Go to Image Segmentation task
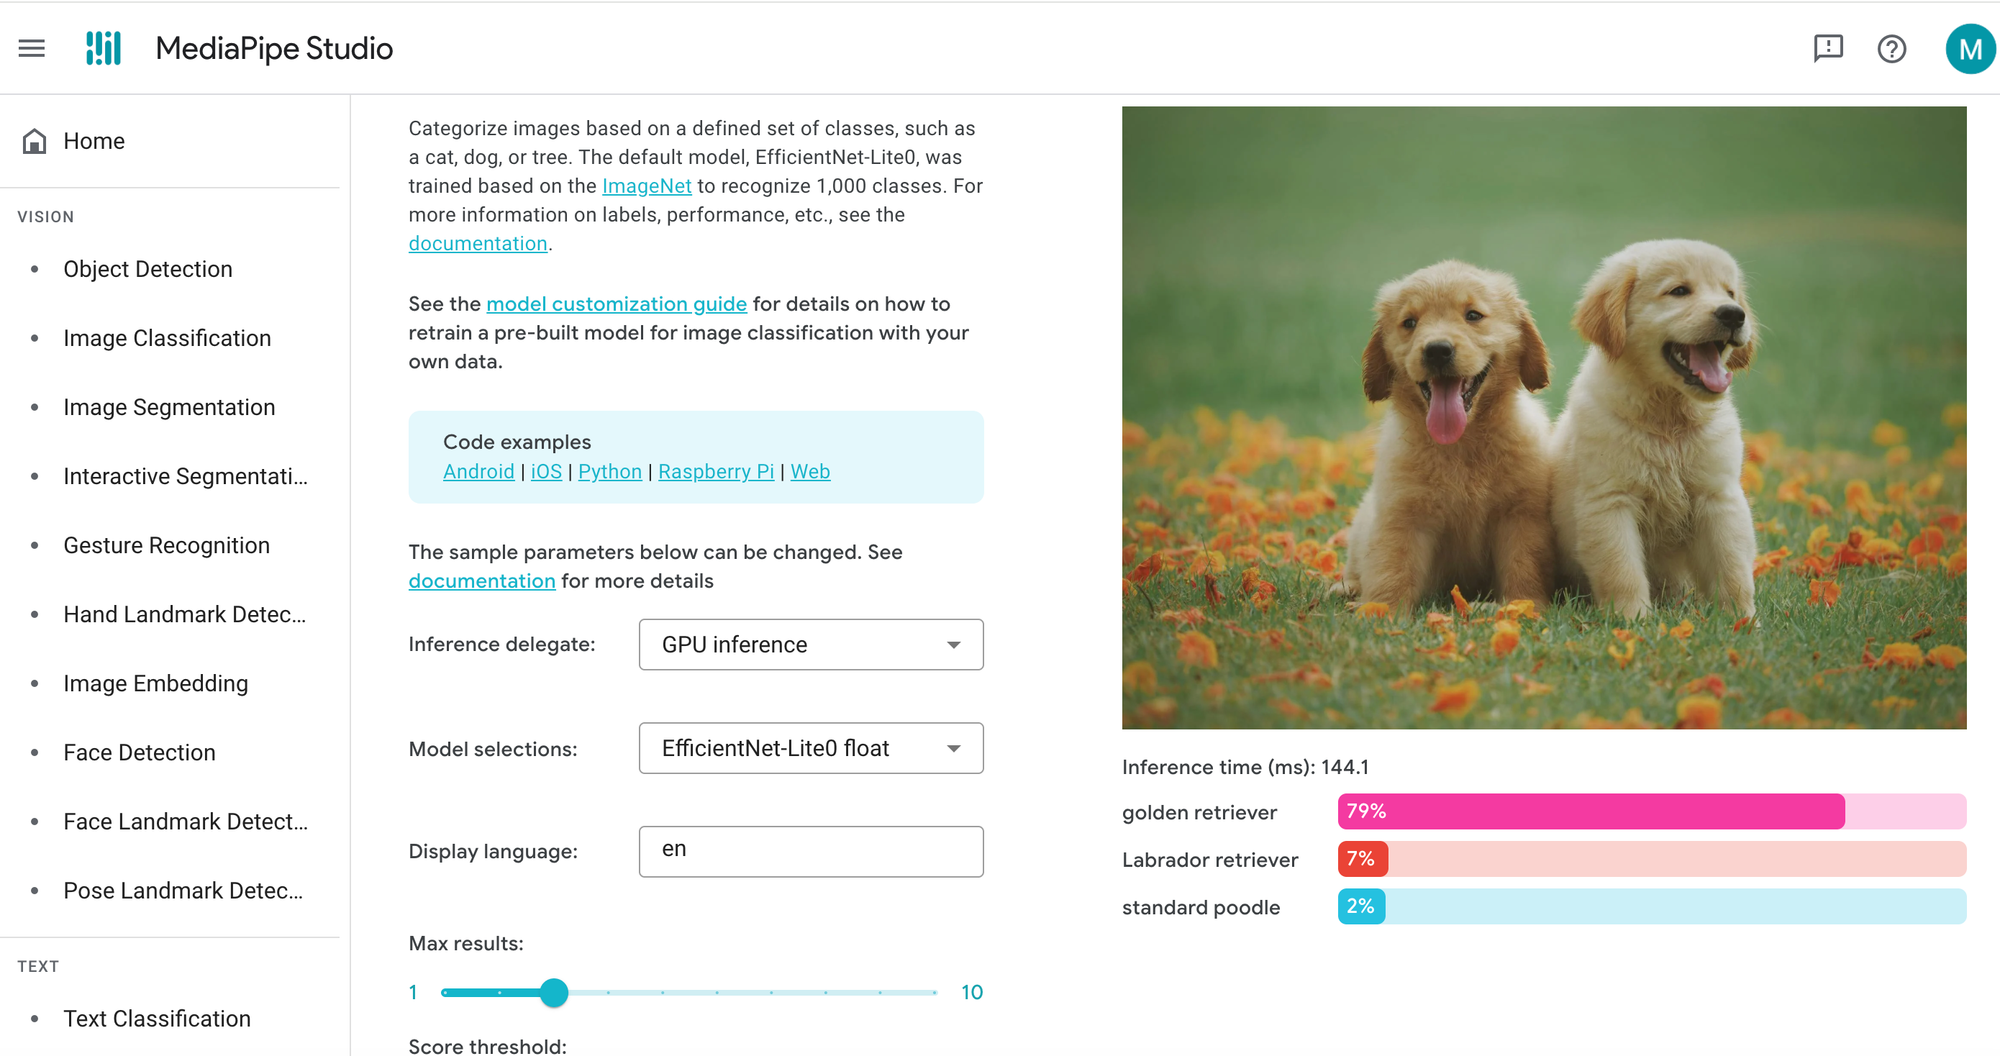Screen dimensions: 2000x1056 (169, 407)
